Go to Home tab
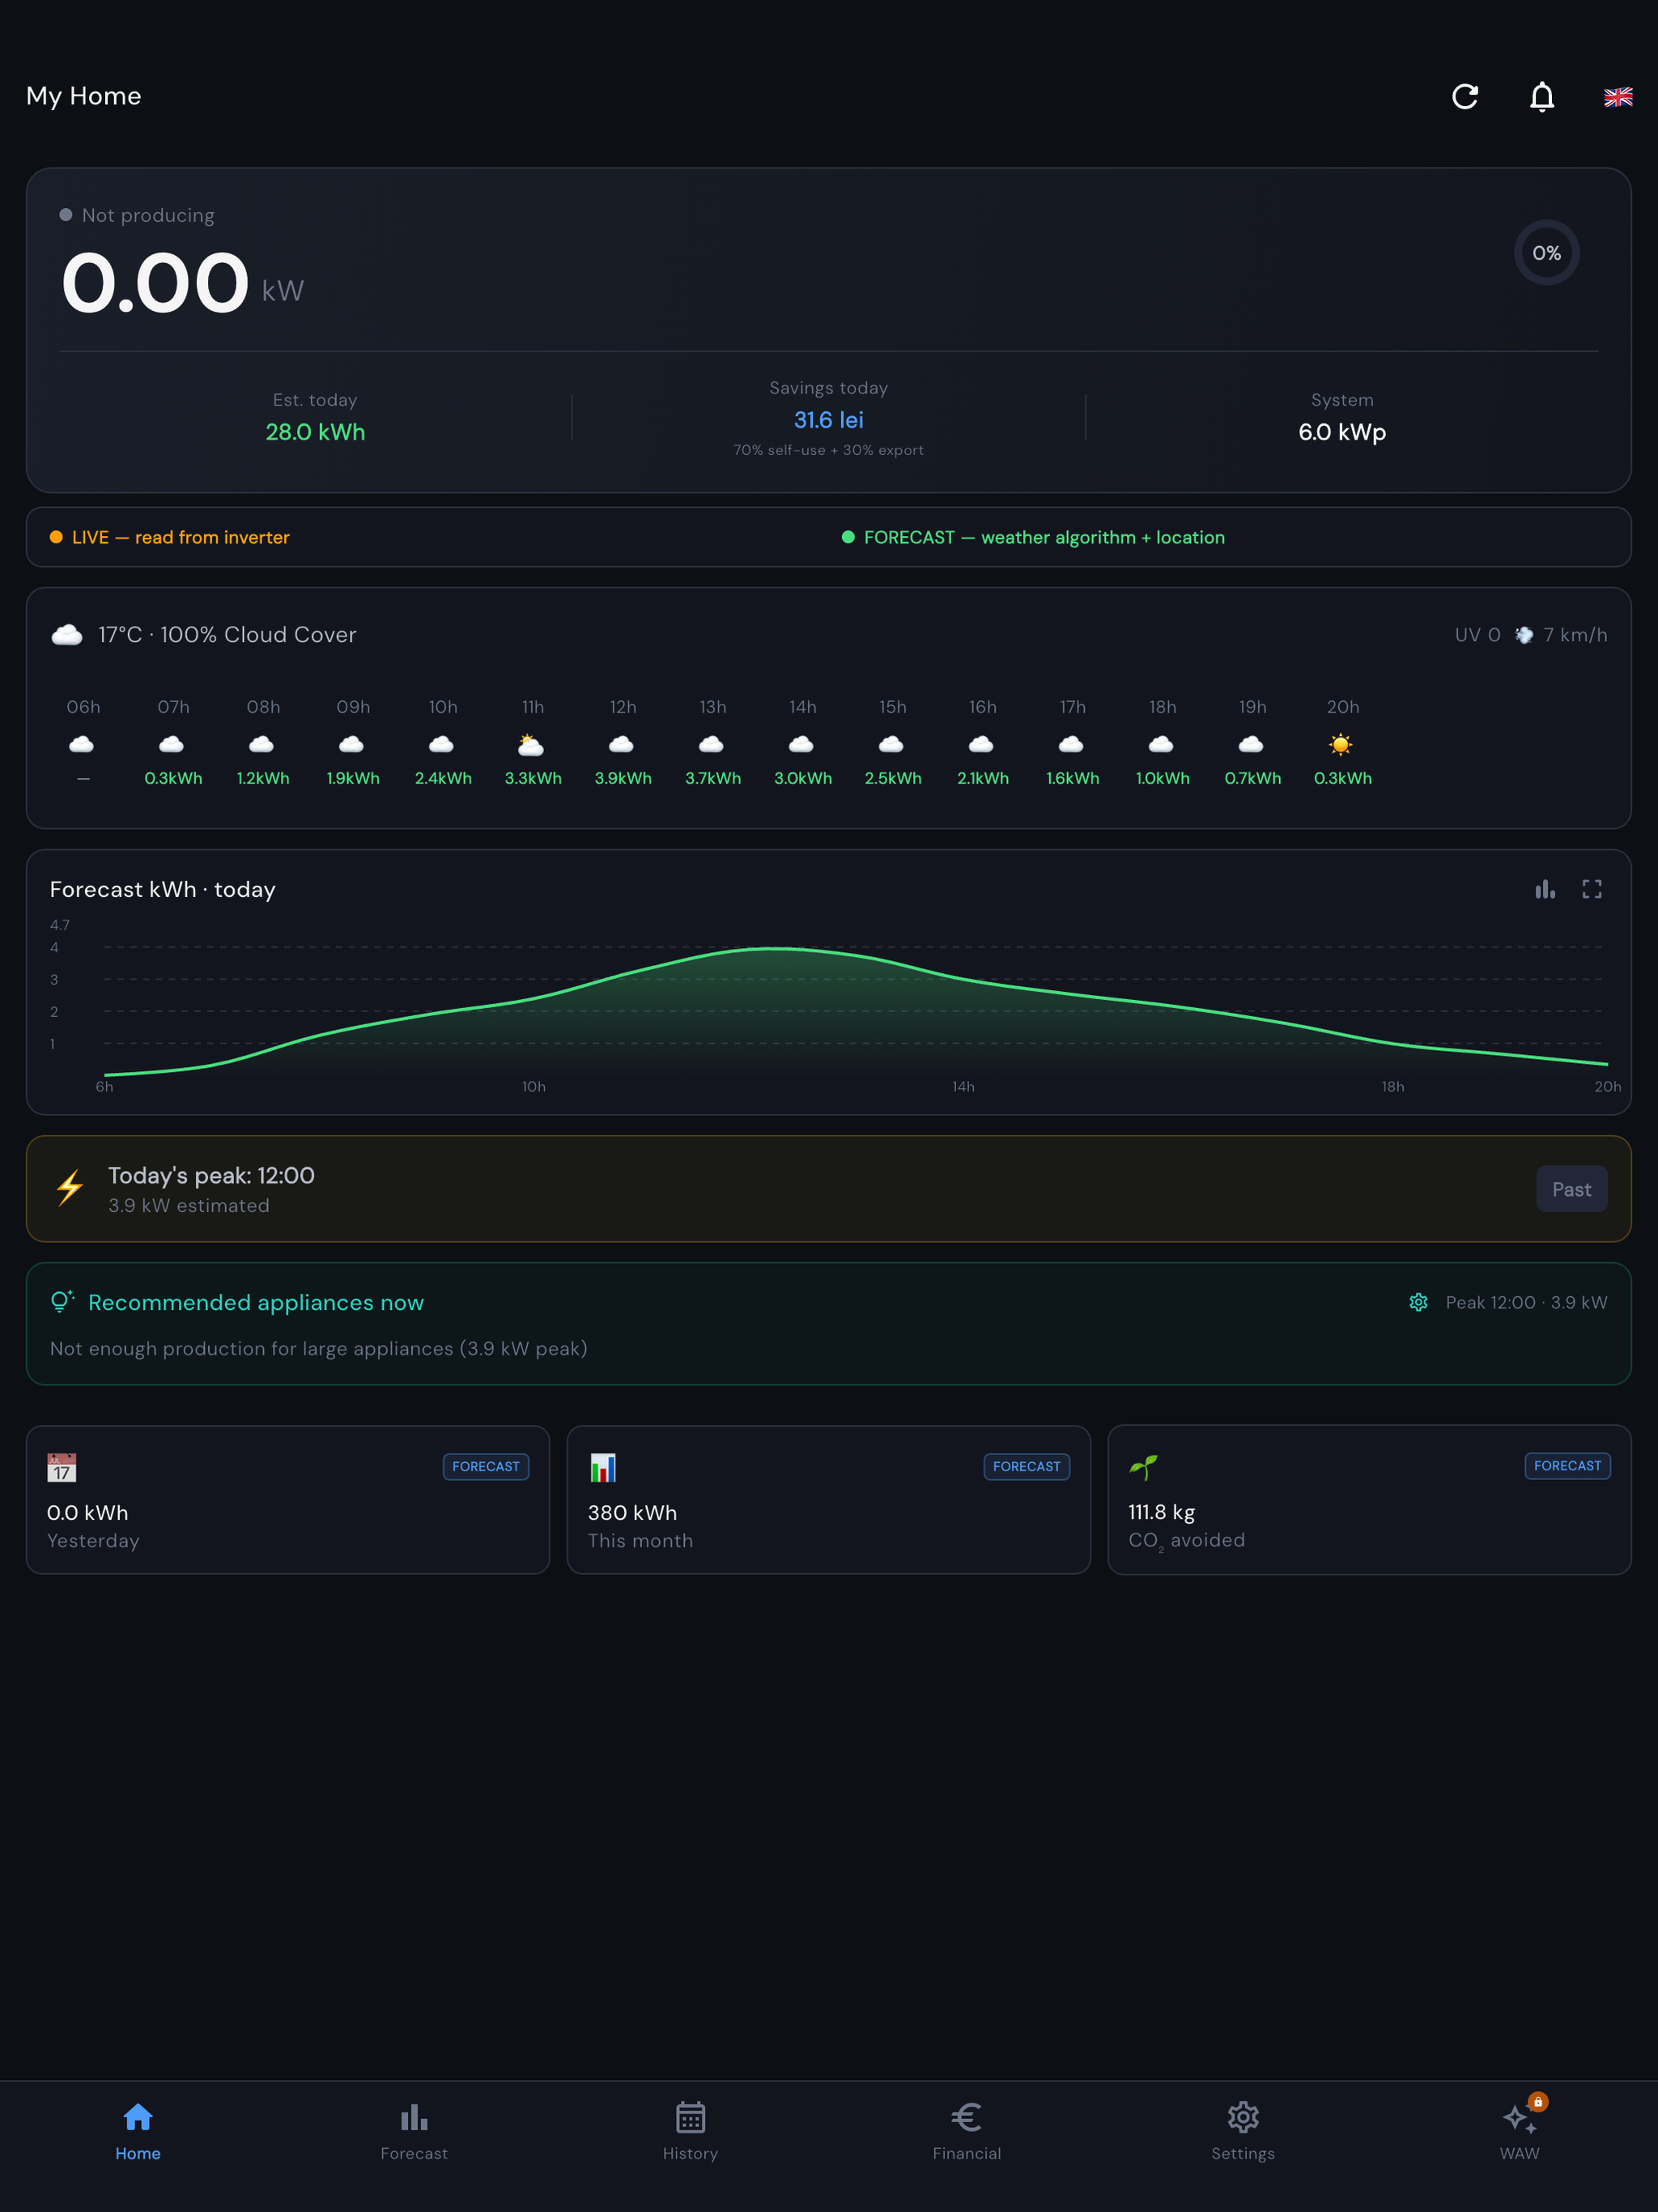This screenshot has height=2212, width=1658. tap(138, 2131)
